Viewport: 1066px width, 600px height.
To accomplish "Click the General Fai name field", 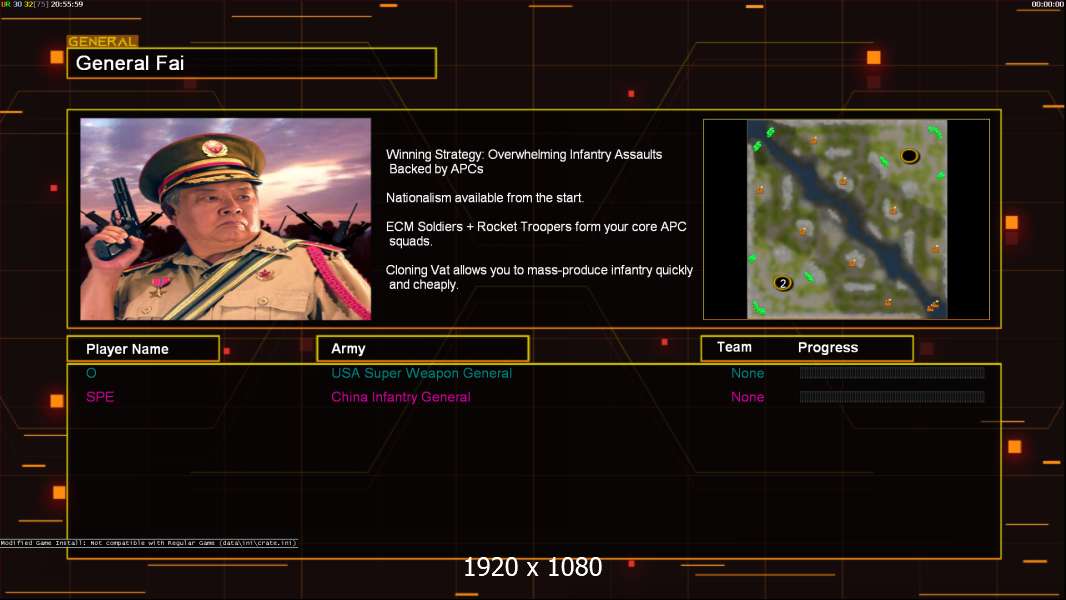I will tap(252, 63).
